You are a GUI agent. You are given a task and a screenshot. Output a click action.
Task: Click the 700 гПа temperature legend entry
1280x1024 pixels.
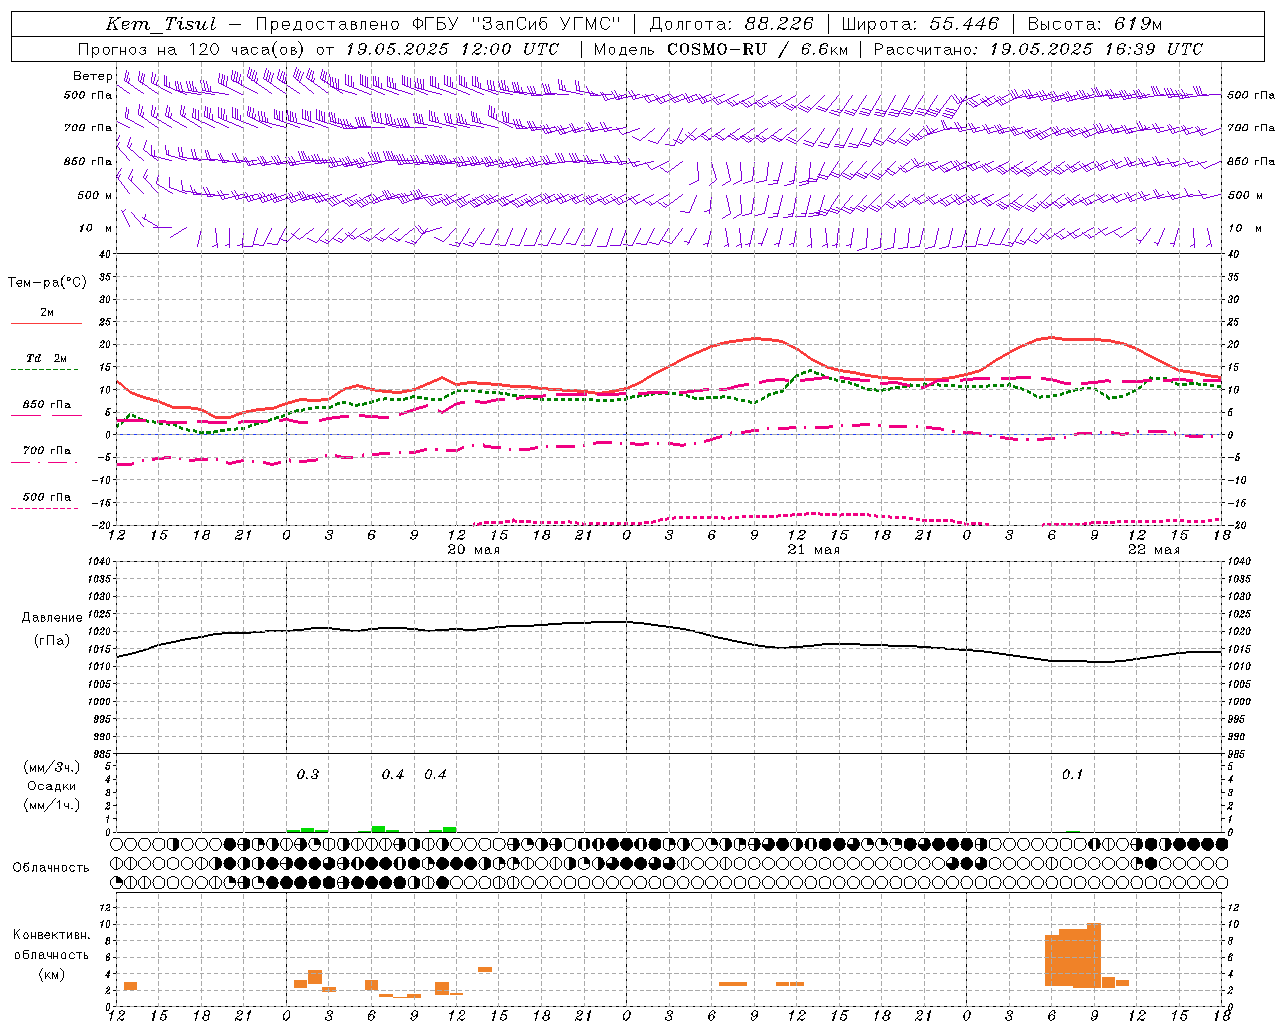[47, 450]
